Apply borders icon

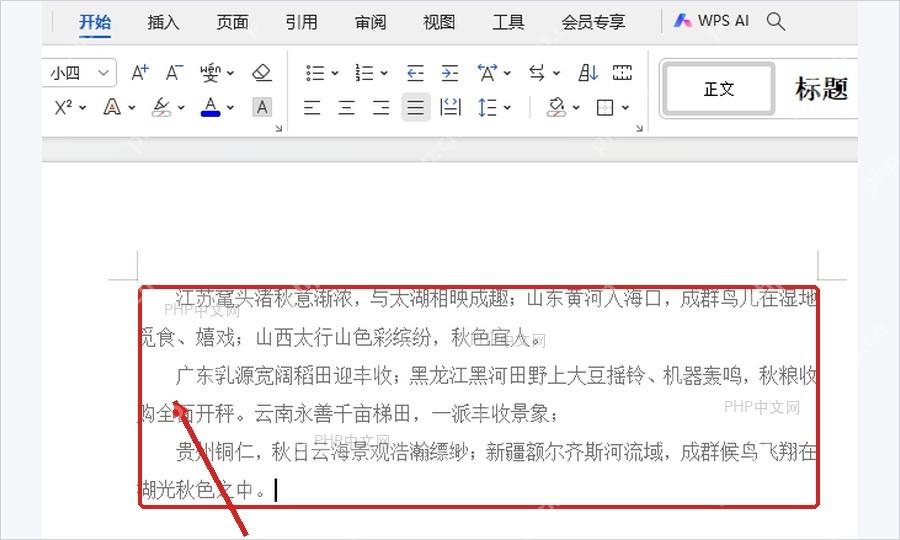(x=605, y=107)
